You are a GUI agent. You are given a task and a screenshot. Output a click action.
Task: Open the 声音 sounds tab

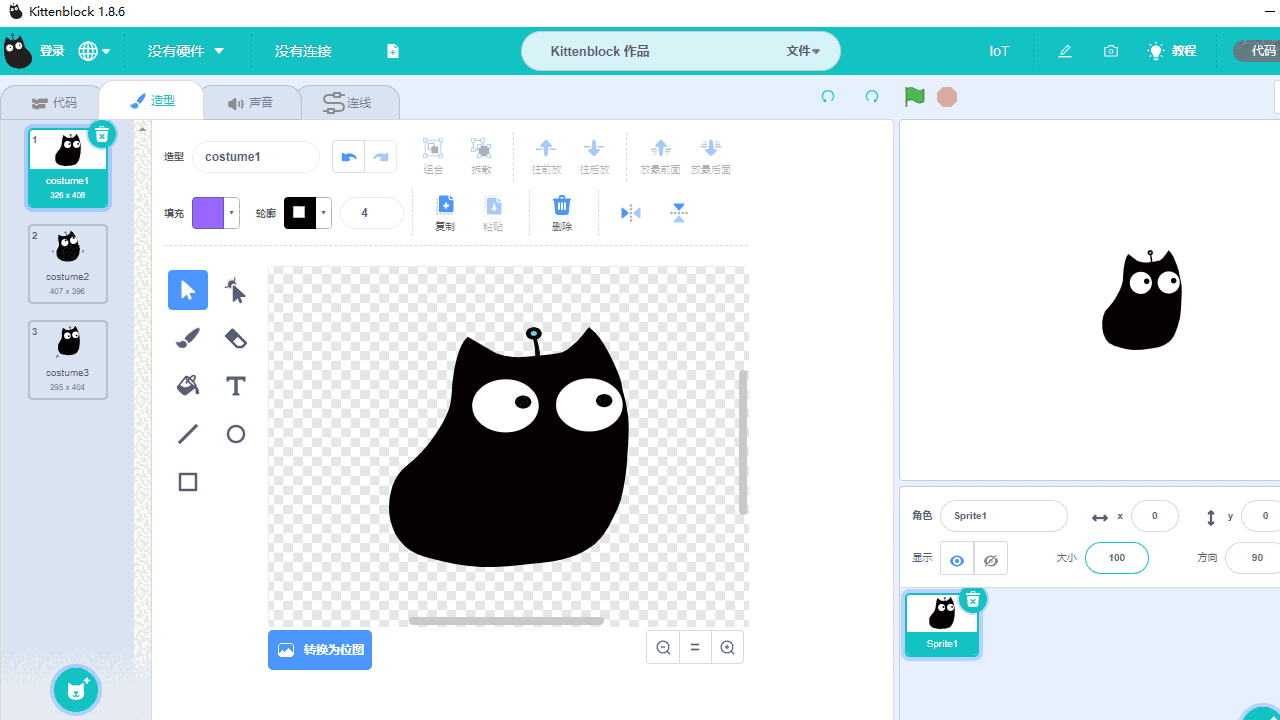click(250, 103)
